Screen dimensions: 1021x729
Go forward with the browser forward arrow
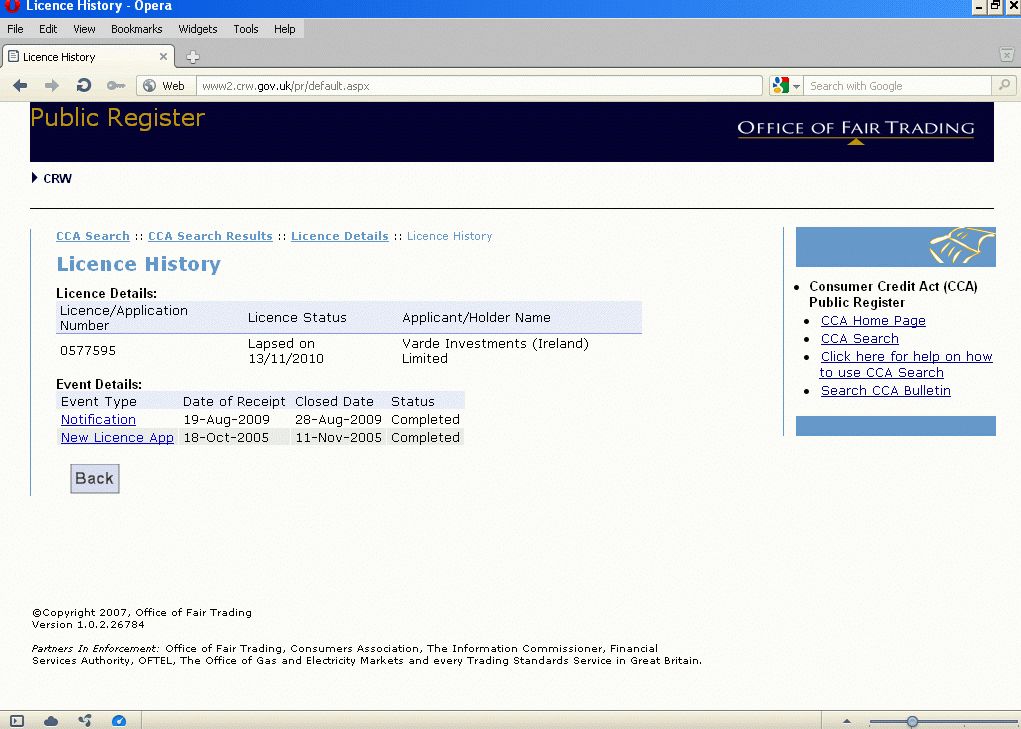click(51, 85)
